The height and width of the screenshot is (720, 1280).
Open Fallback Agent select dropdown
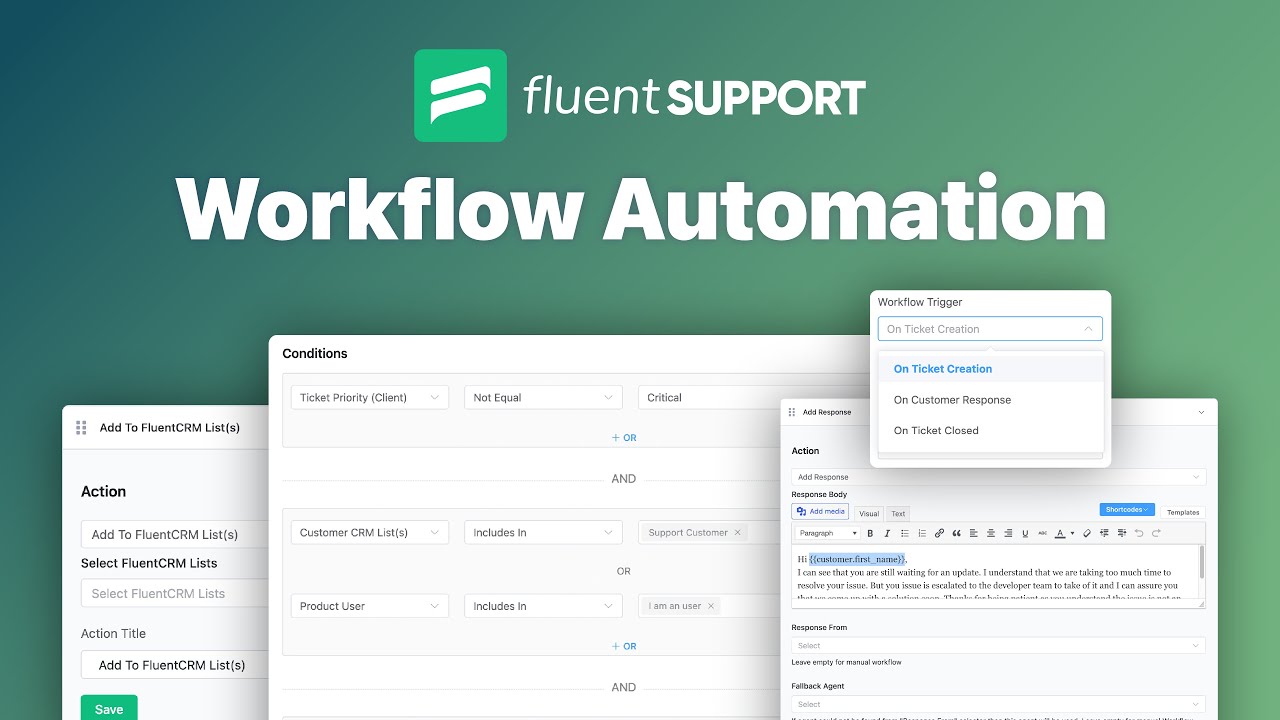tap(998, 704)
